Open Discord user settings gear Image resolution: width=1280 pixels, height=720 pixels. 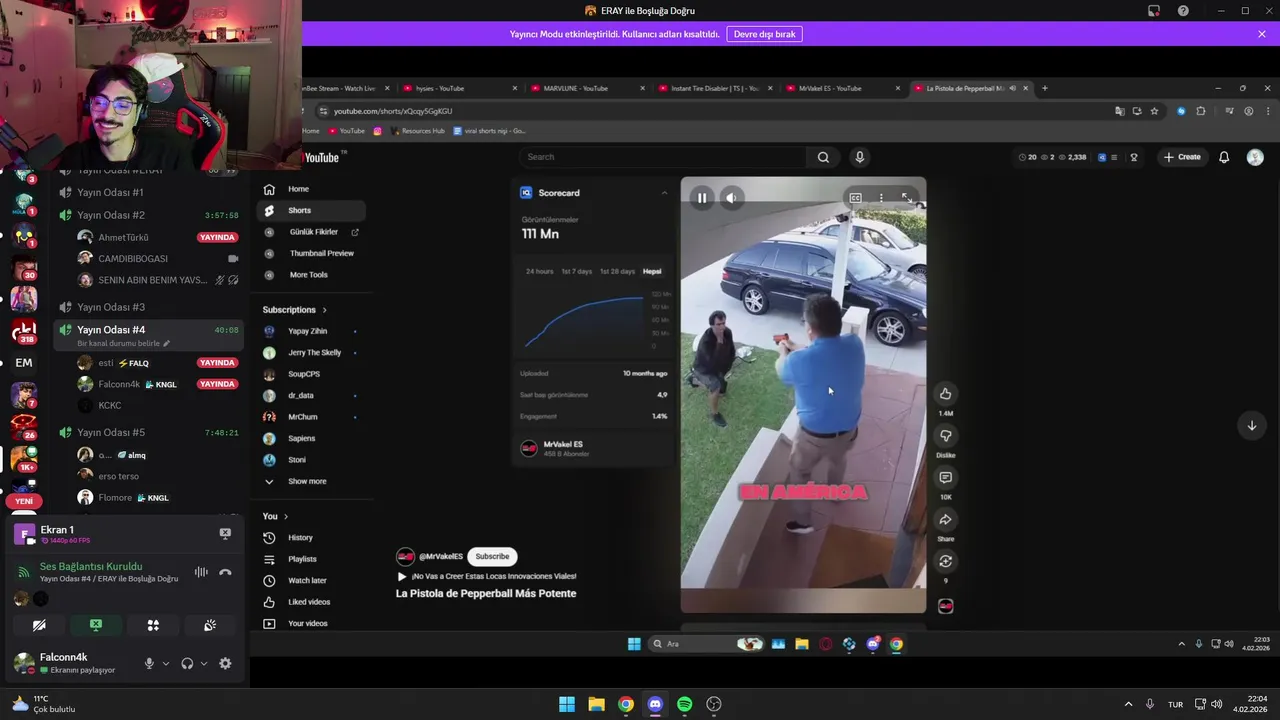click(x=225, y=663)
